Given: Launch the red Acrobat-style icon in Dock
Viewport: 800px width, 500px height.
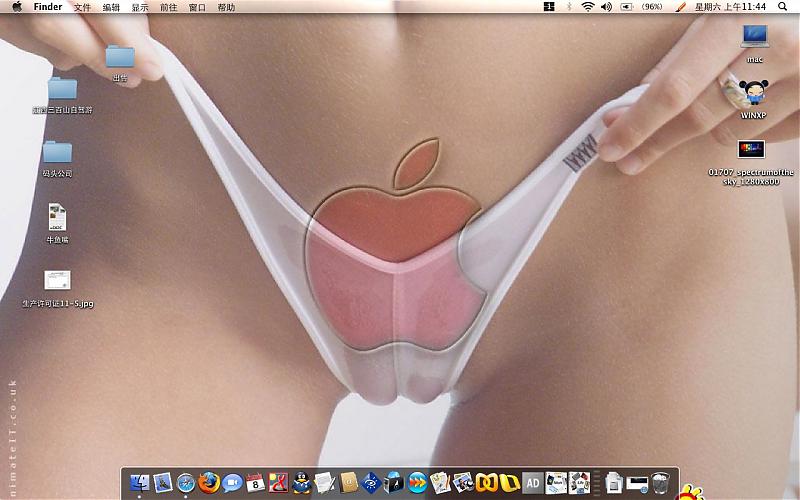Looking at the screenshot, I should point(279,483).
